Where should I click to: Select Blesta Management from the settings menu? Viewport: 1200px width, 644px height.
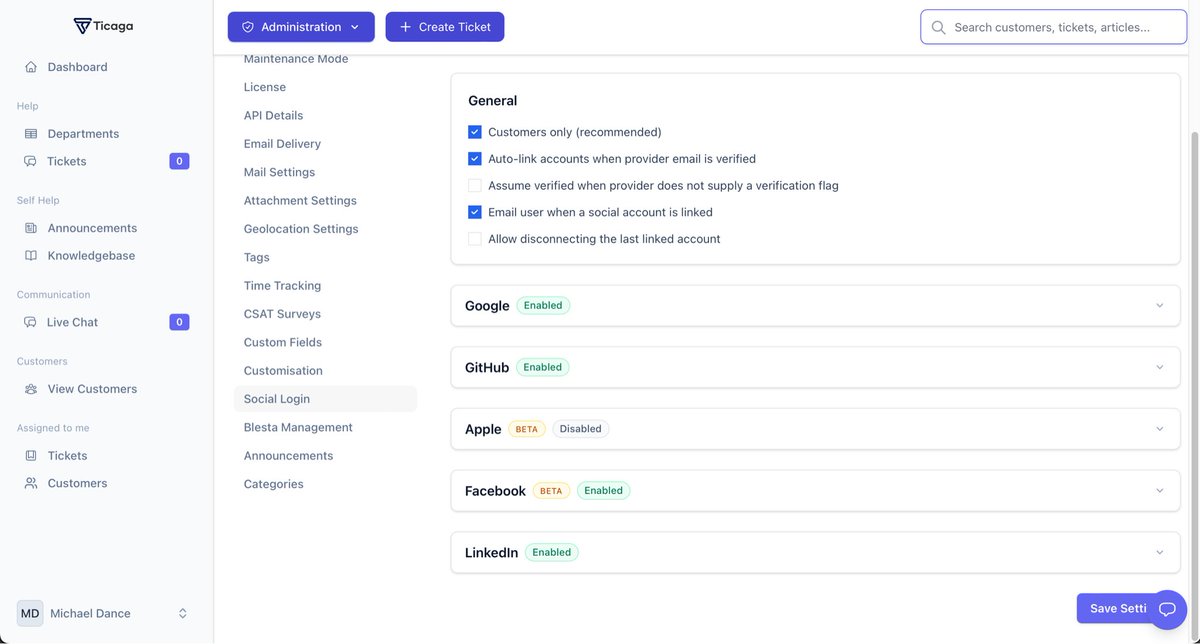[298, 427]
